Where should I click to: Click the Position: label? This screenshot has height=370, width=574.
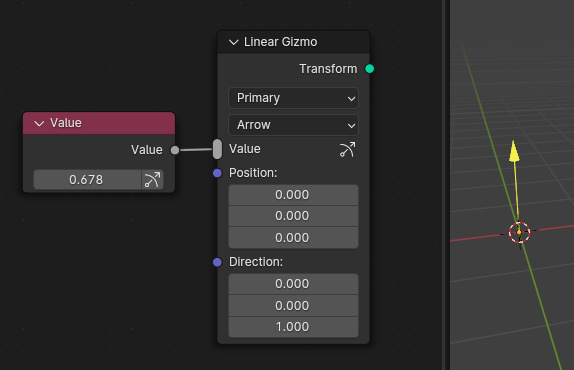[253, 173]
